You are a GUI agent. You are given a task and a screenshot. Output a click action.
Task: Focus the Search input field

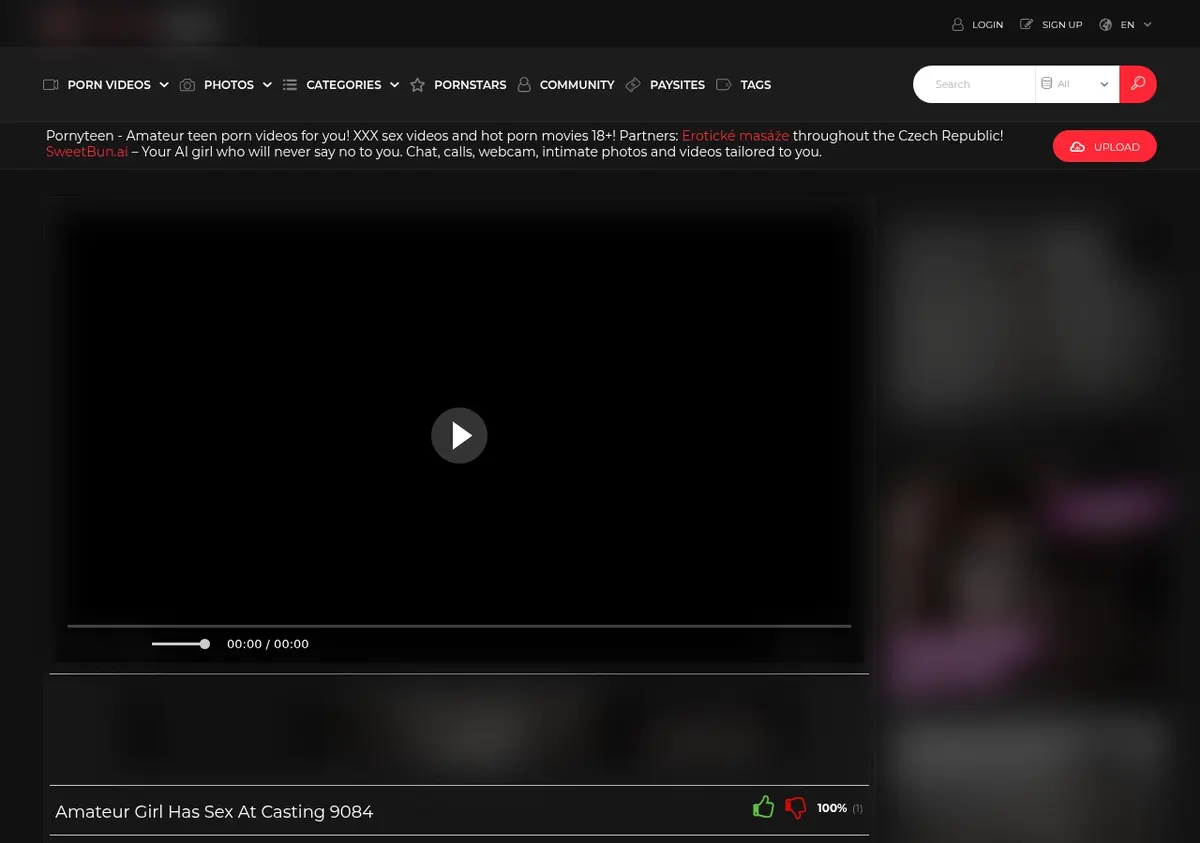point(975,84)
